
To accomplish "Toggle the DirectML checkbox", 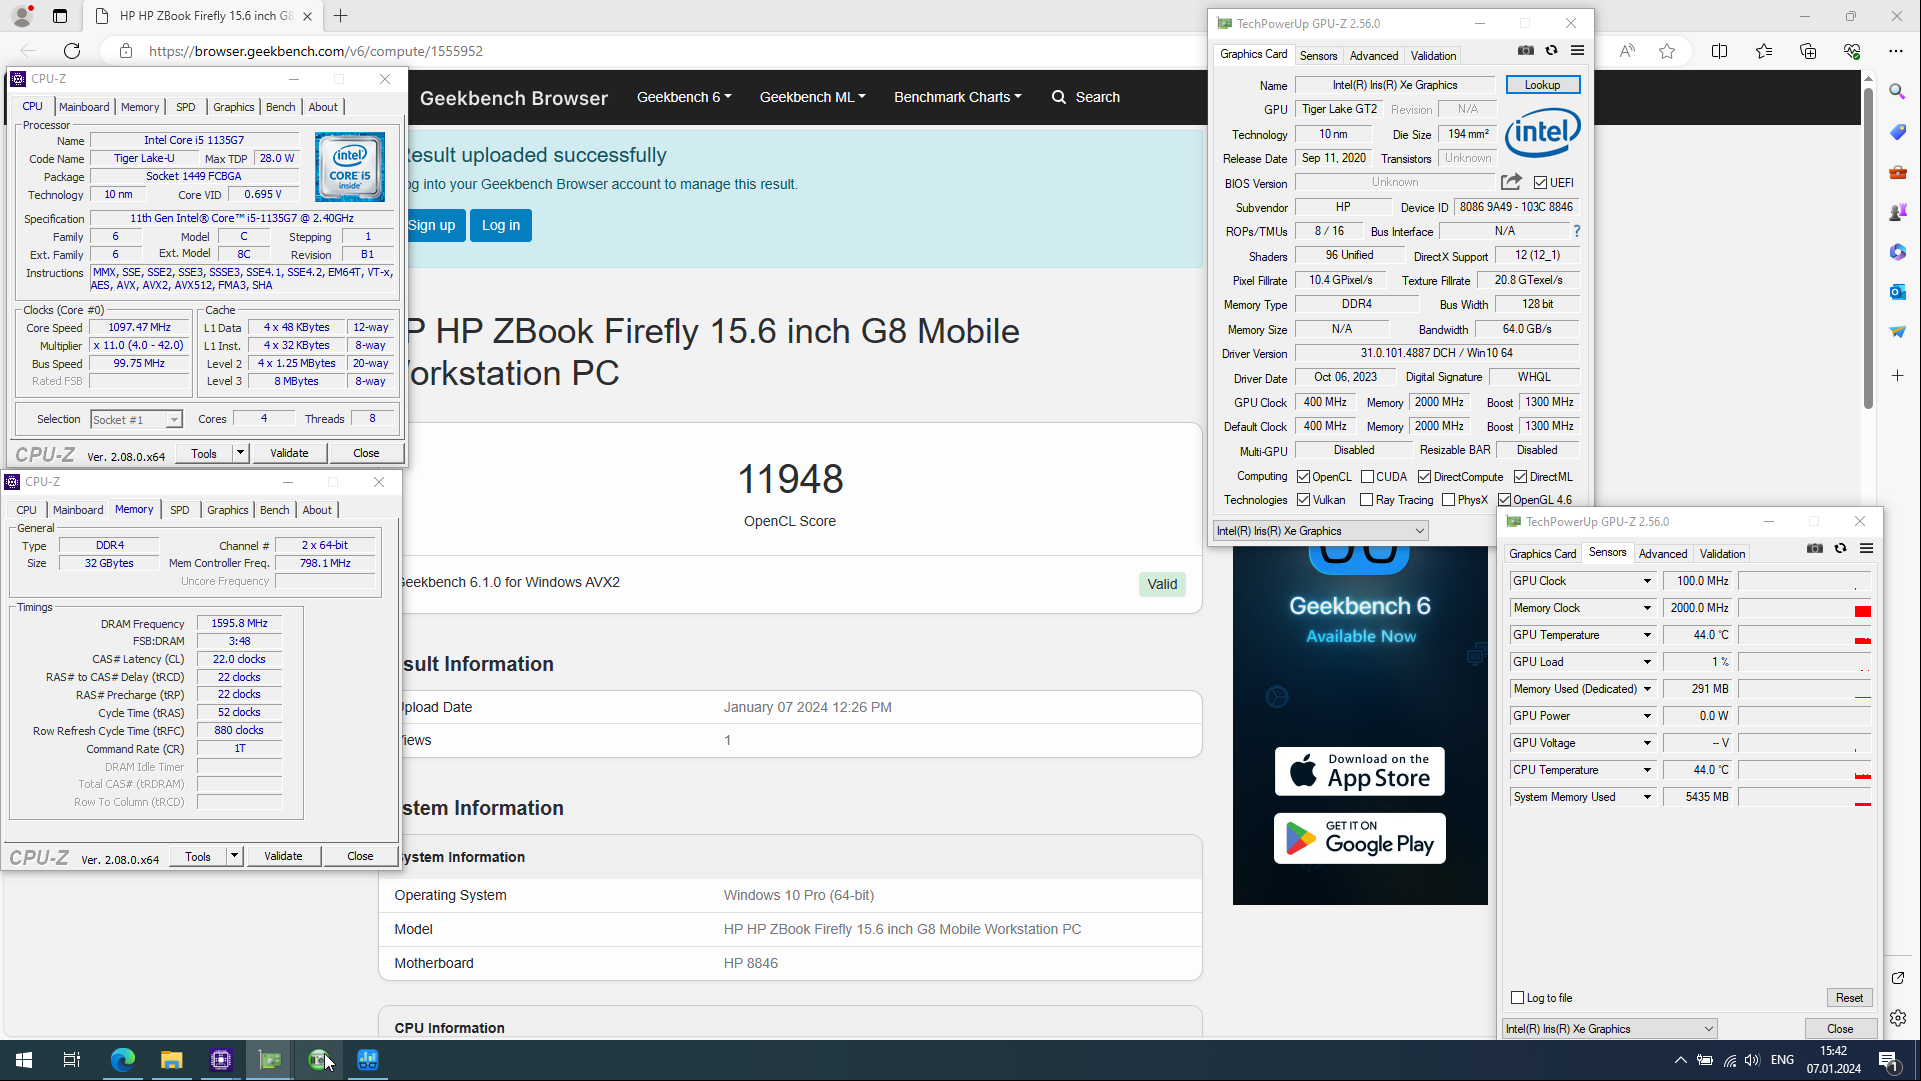I will [1520, 477].
